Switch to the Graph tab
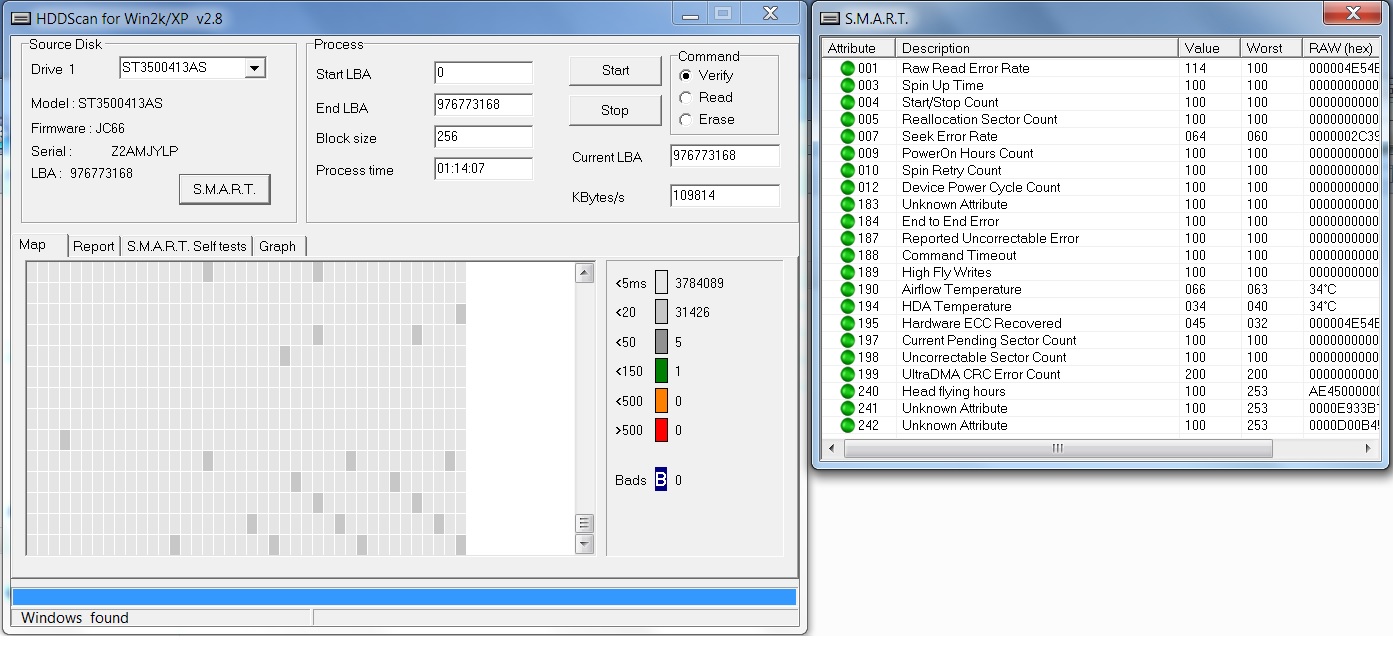The width and height of the screenshot is (1393, 648). point(278,246)
